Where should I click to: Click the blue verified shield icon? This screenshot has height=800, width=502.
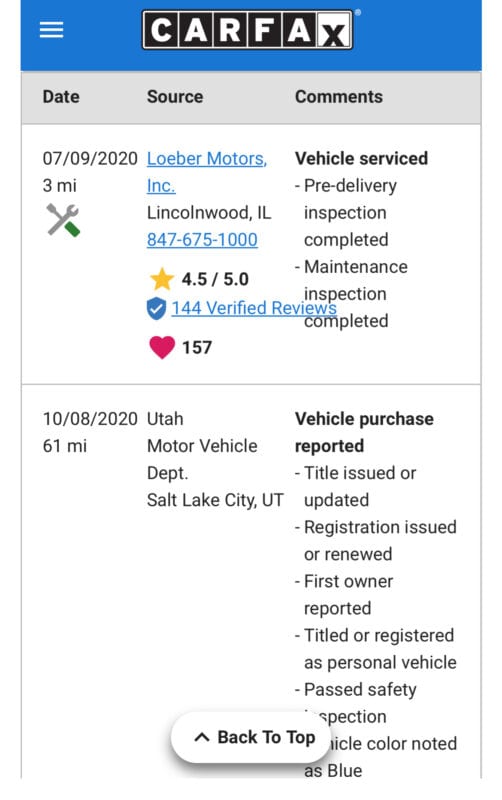pos(156,308)
